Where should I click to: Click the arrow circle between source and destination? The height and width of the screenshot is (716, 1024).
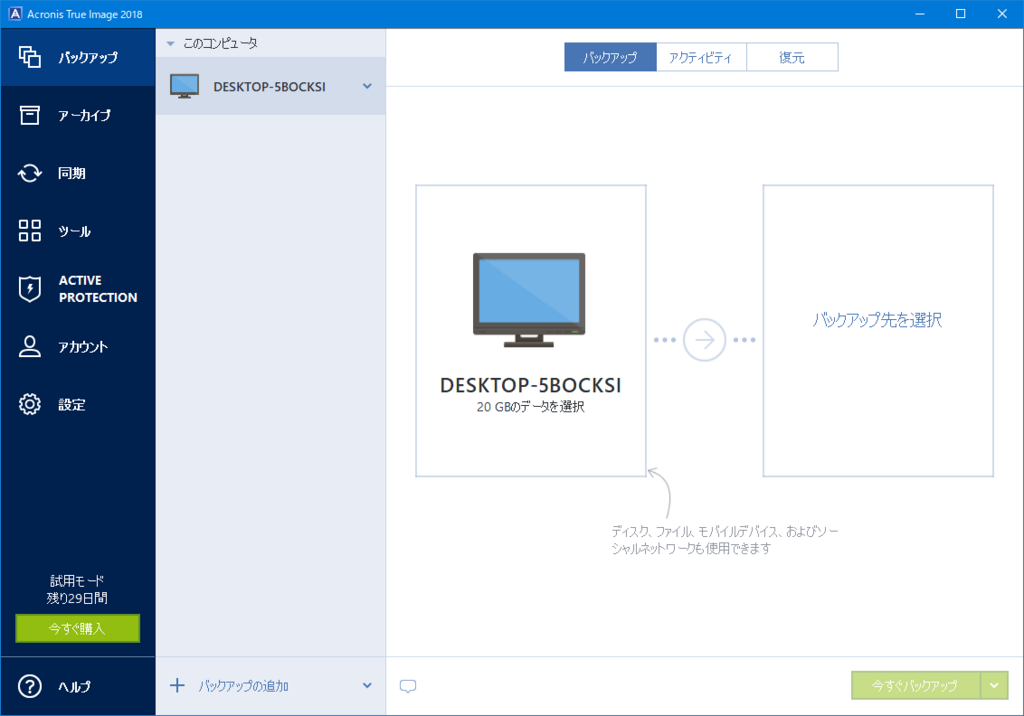(704, 340)
